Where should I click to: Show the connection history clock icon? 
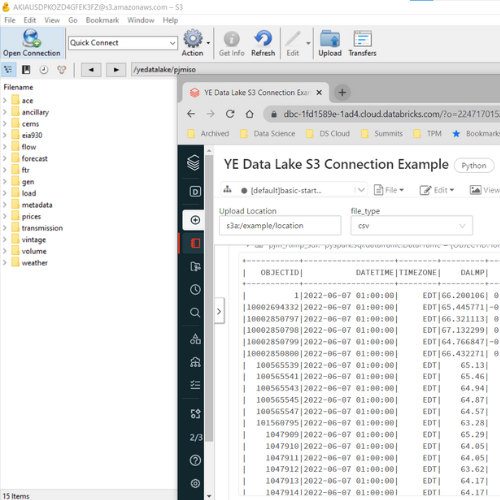pyautogui.click(x=44, y=70)
